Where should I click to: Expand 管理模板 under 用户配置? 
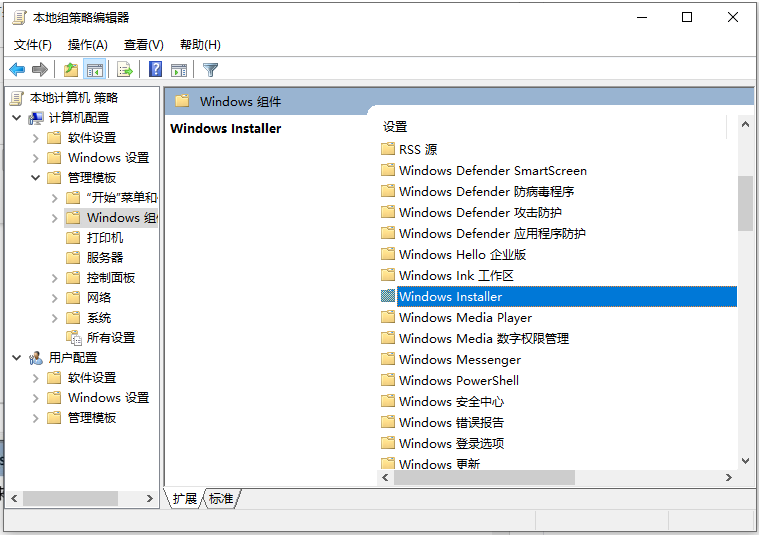35,418
